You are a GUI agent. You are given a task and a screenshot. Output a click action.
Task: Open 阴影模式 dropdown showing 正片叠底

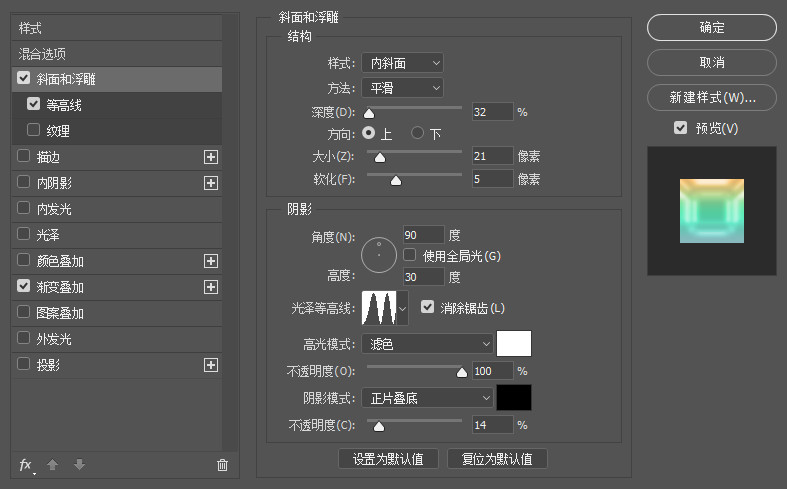[428, 398]
